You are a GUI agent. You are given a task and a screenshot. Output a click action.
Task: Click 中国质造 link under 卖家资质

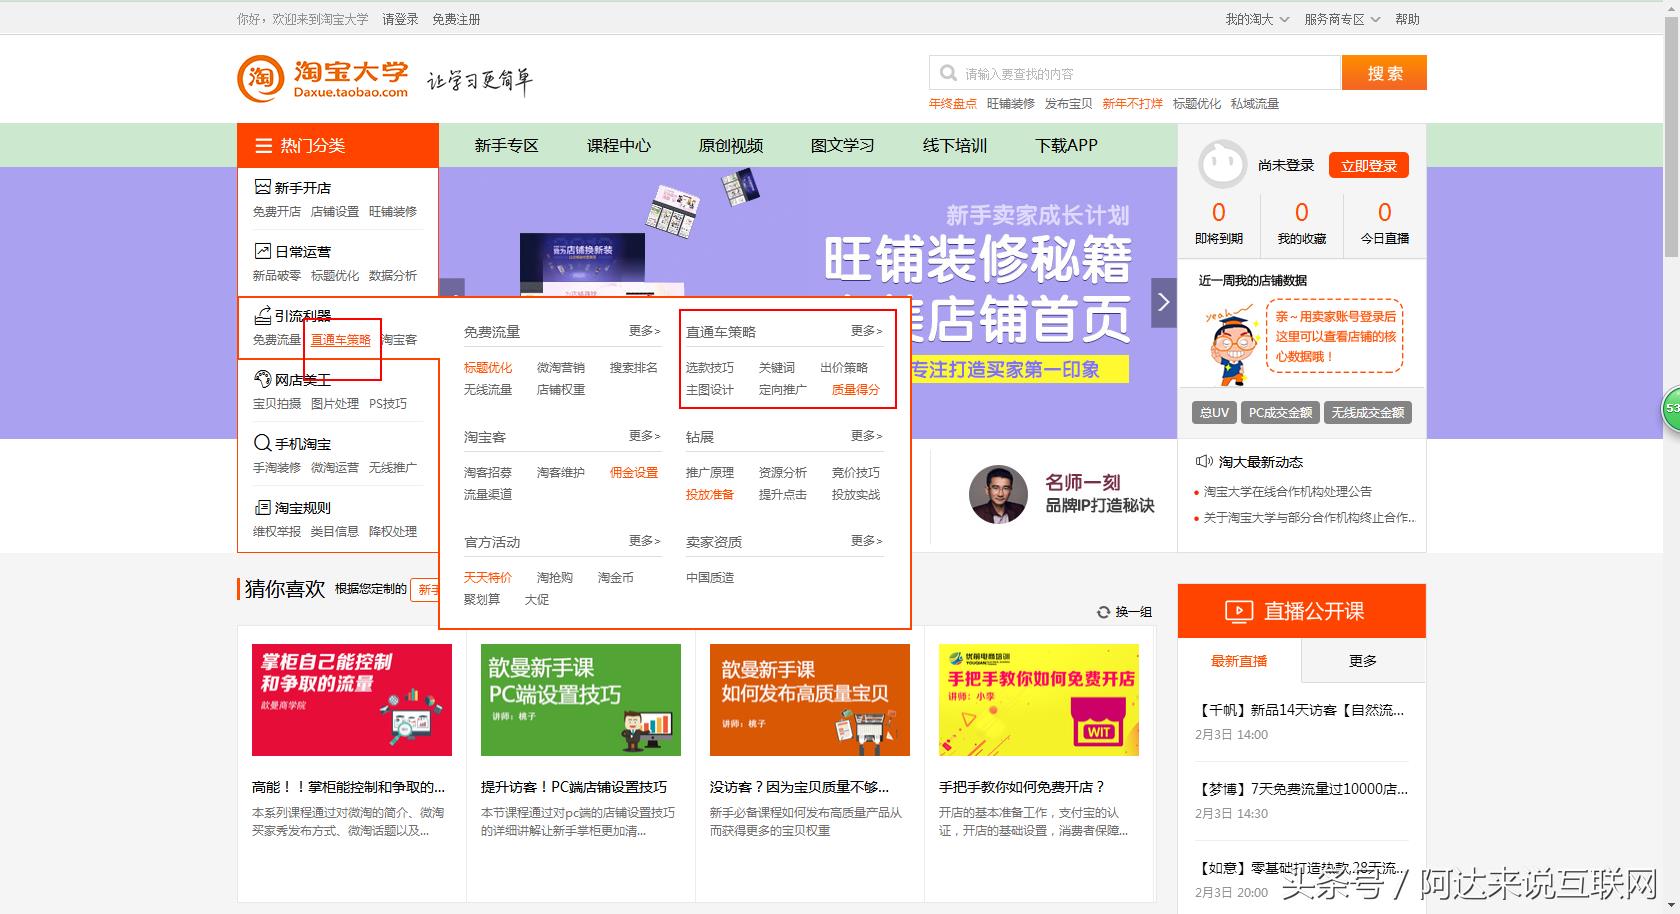[710, 578]
